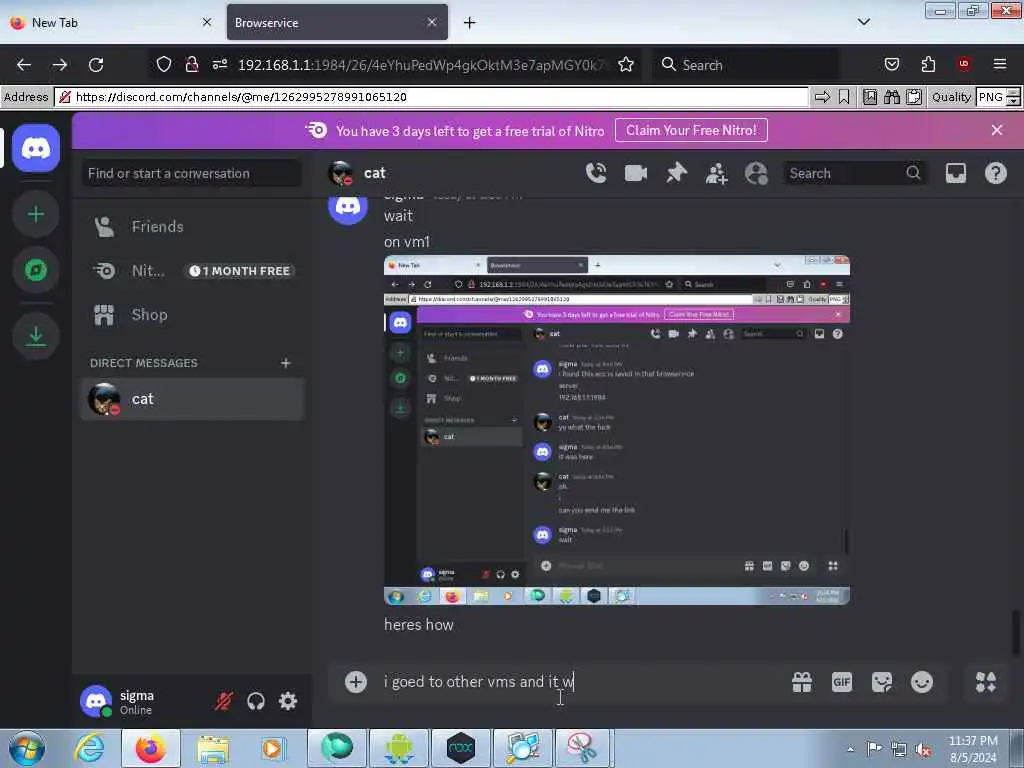The height and width of the screenshot is (768, 1024).
Task: Click the Browservice Address field
Action: (x=431, y=97)
